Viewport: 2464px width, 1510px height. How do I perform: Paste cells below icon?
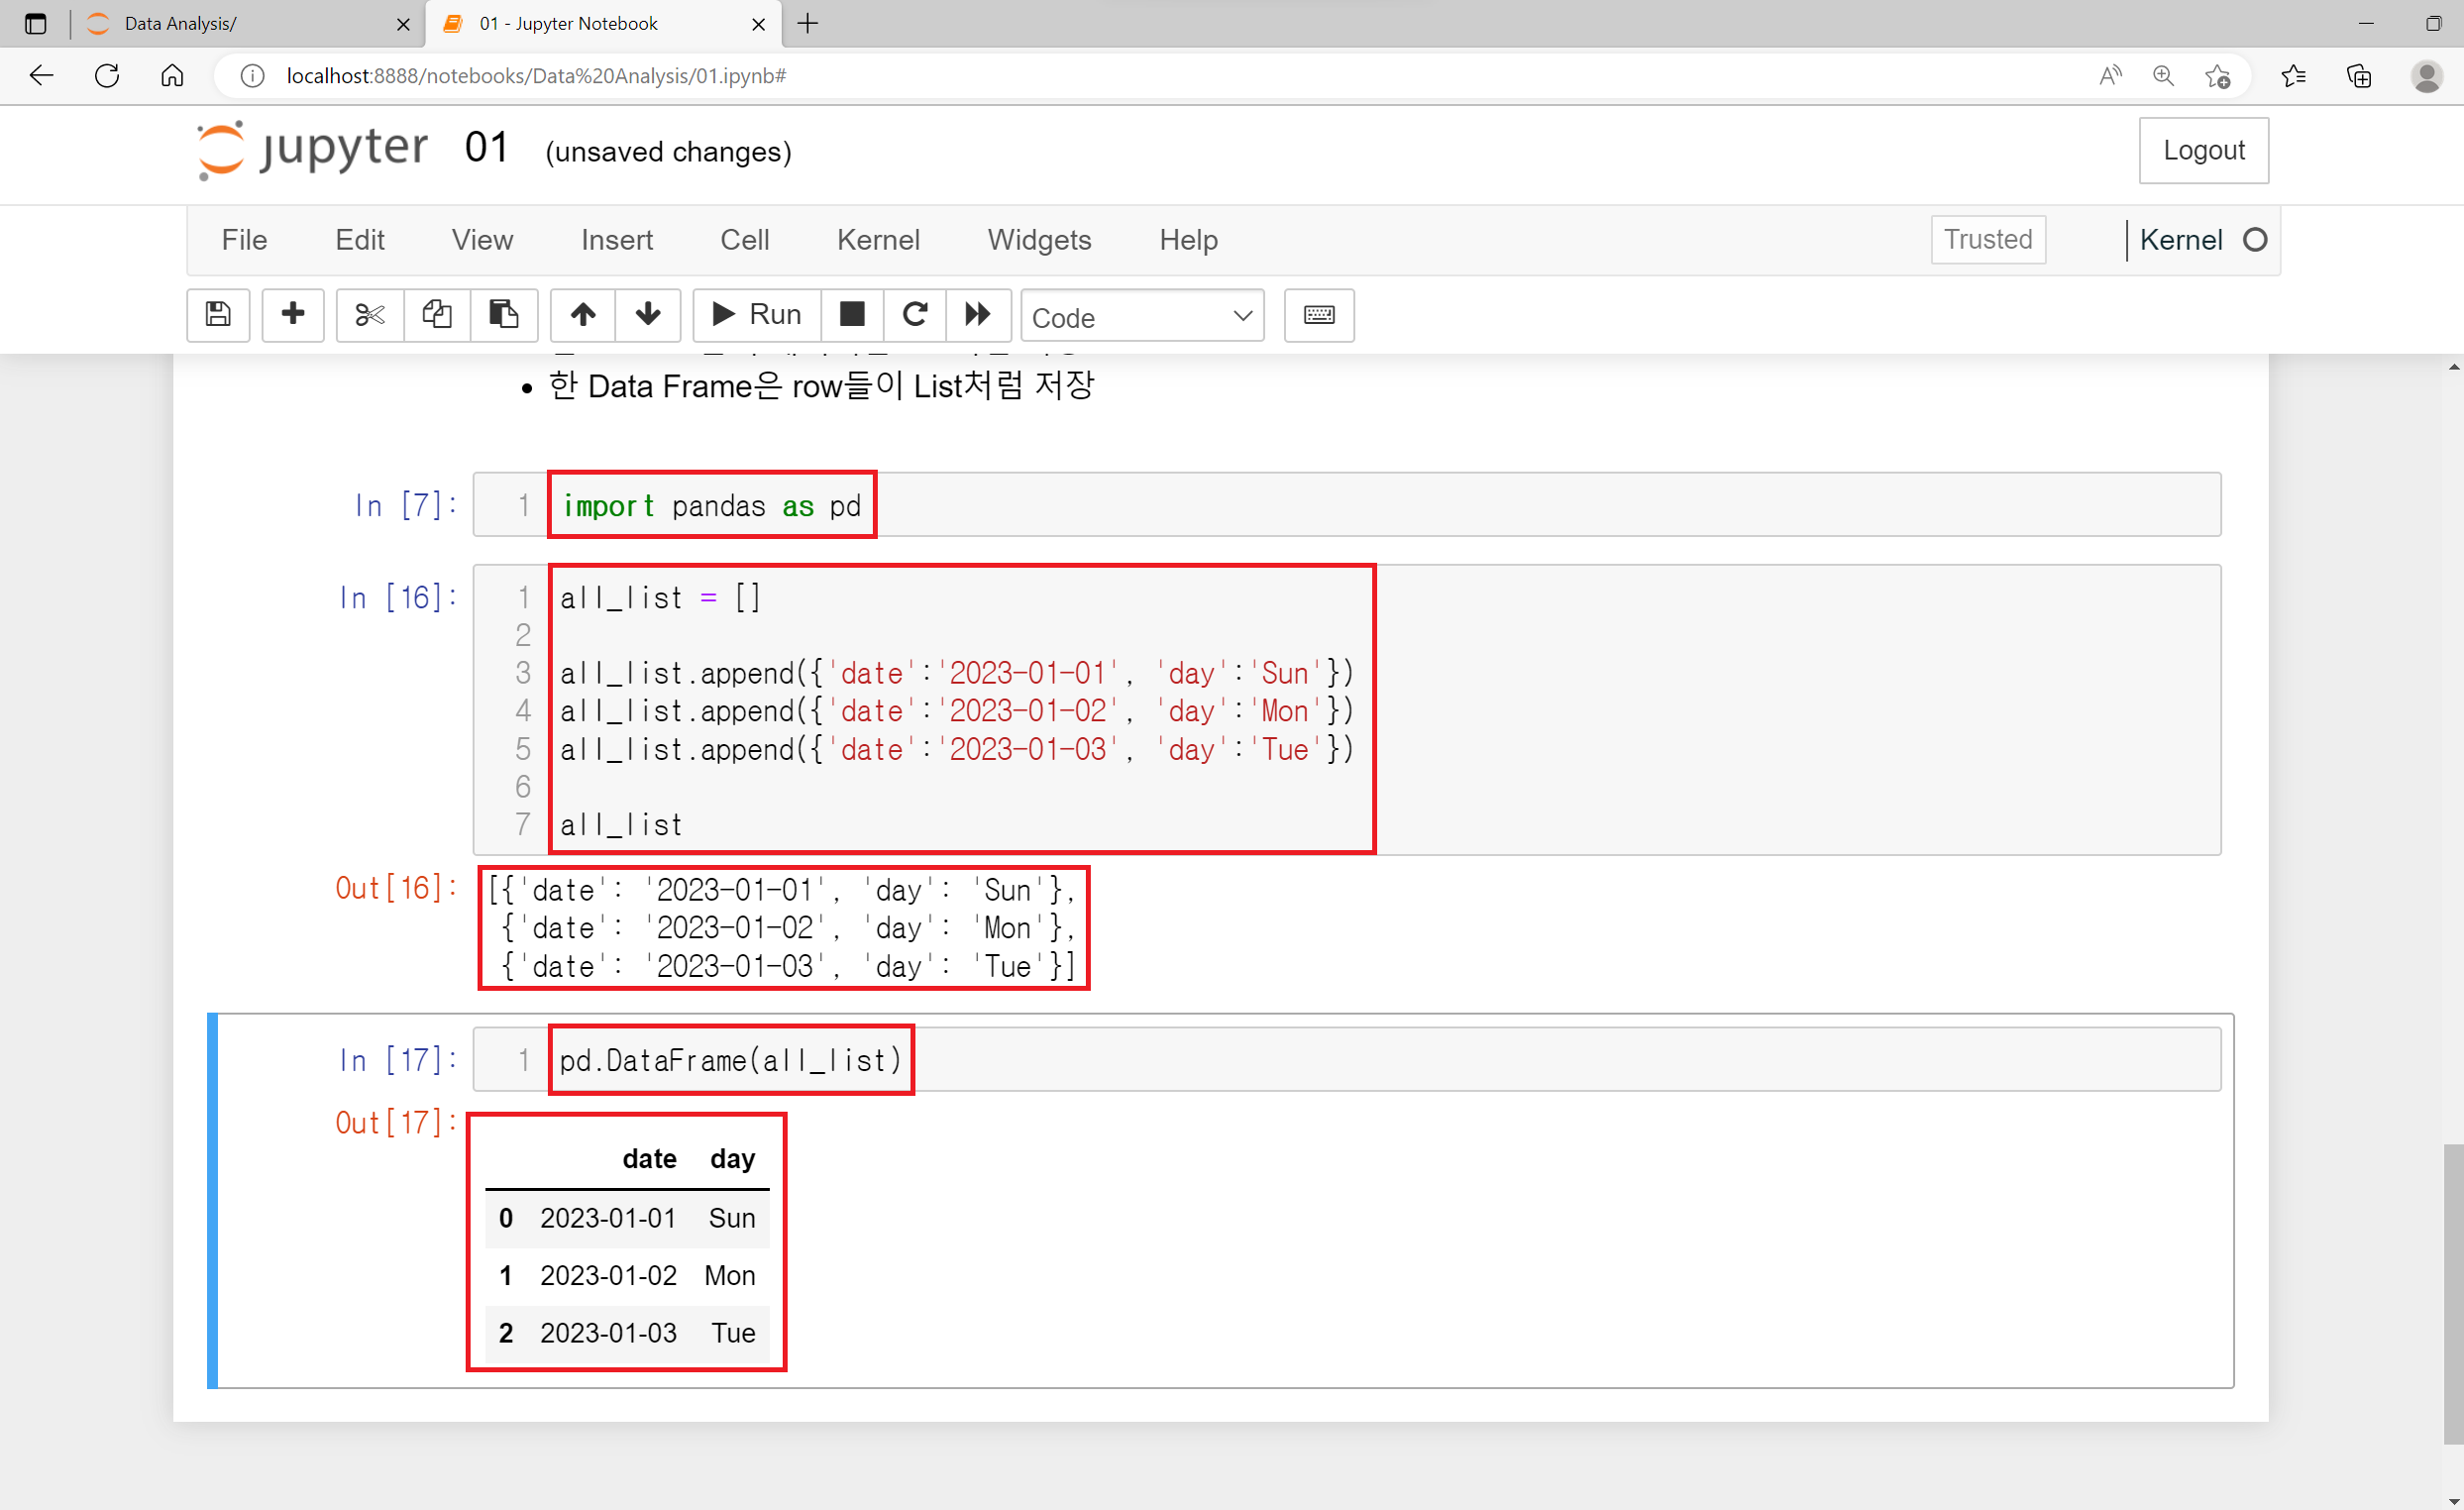(503, 315)
